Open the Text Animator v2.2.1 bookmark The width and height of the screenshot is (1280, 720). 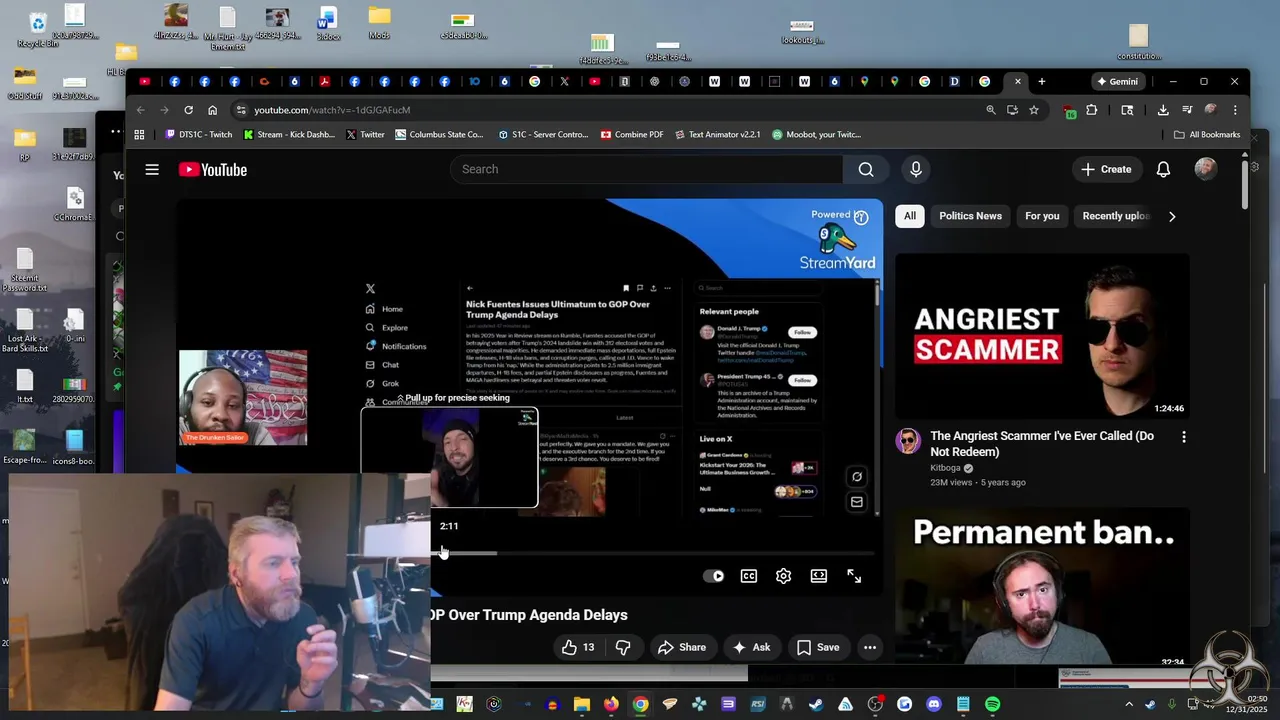point(718,134)
